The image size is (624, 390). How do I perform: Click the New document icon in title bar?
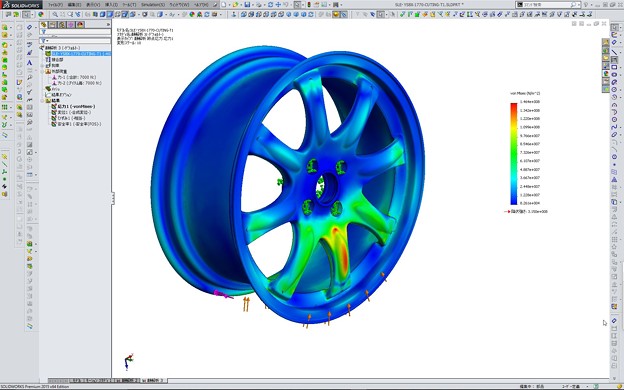point(224,5)
